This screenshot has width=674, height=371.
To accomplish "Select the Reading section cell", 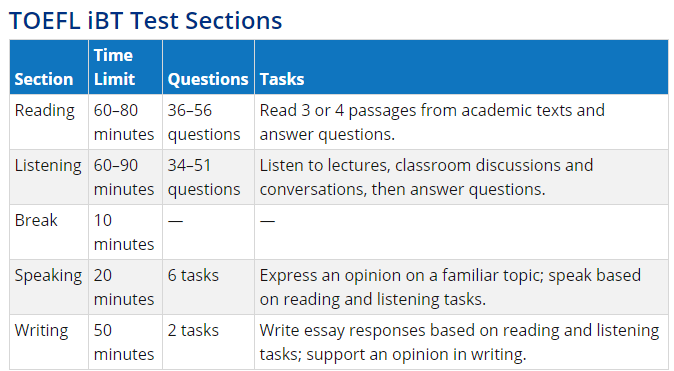I will (x=49, y=122).
